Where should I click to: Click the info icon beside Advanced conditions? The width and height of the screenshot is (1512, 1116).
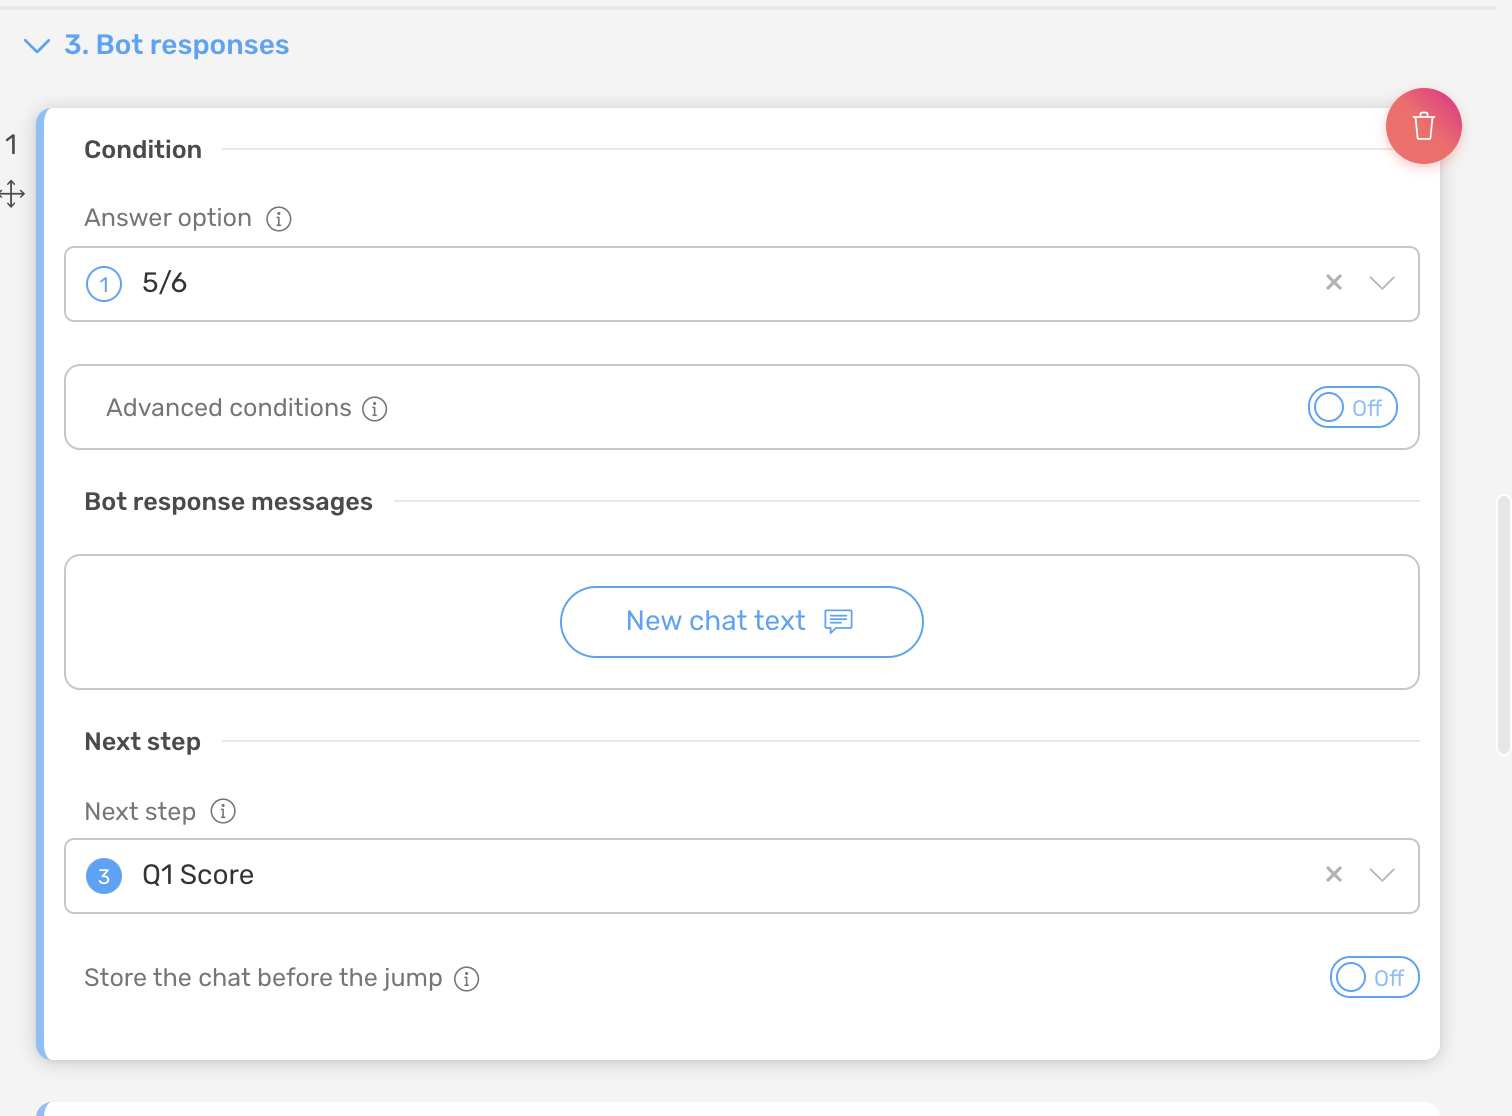[374, 408]
